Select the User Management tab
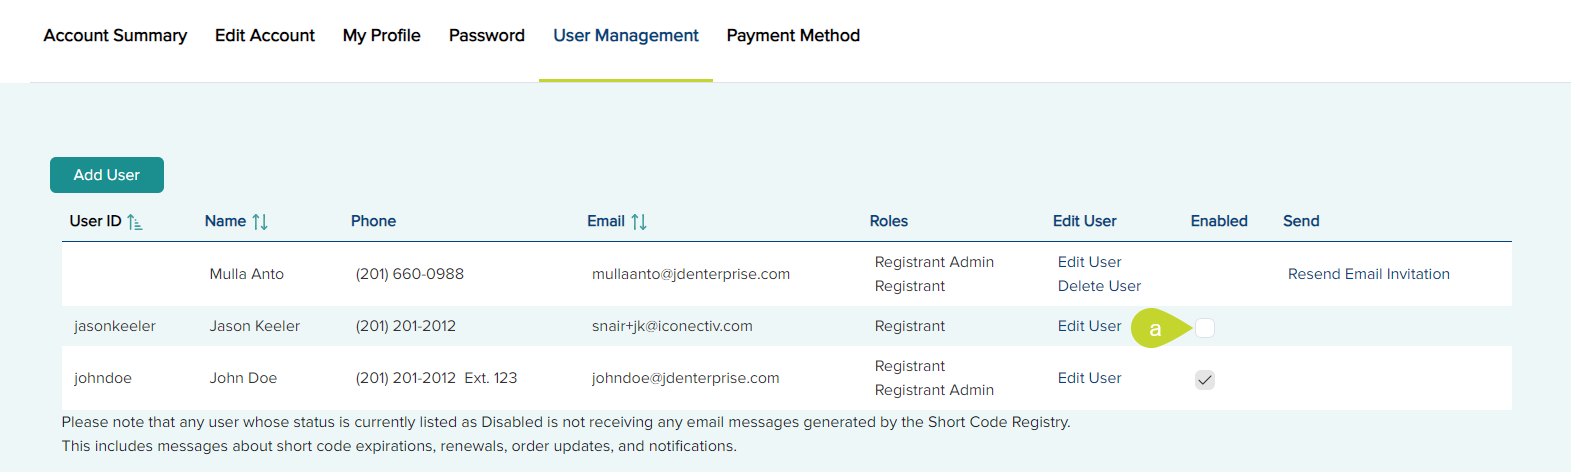Screen dimensions: 1571x472 pos(626,36)
